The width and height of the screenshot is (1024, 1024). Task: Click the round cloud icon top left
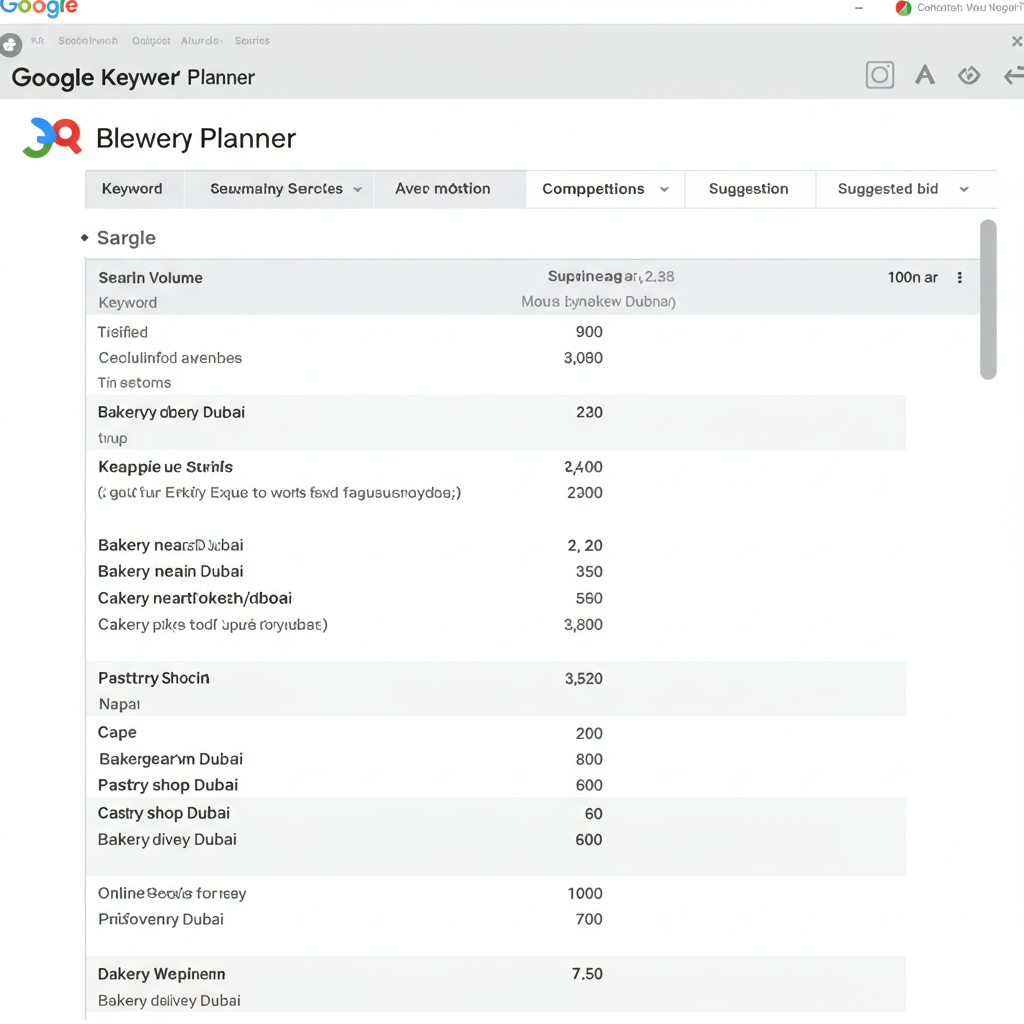pos(10,45)
